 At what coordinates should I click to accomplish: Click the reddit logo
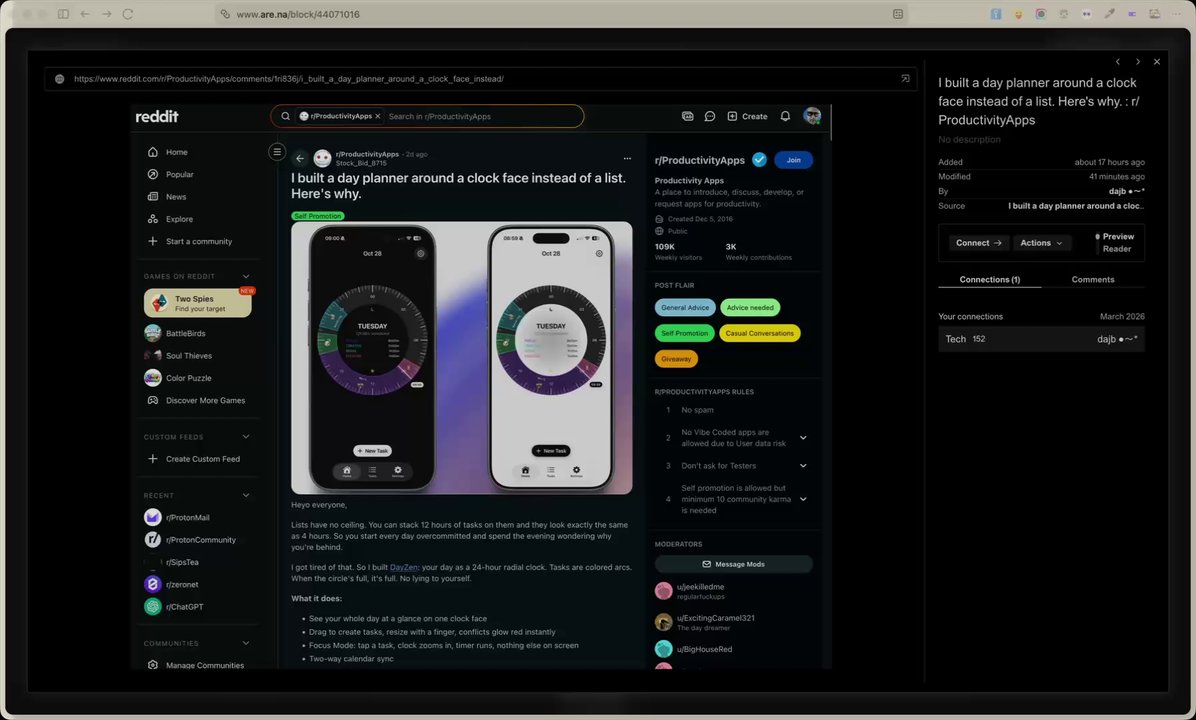click(x=156, y=116)
